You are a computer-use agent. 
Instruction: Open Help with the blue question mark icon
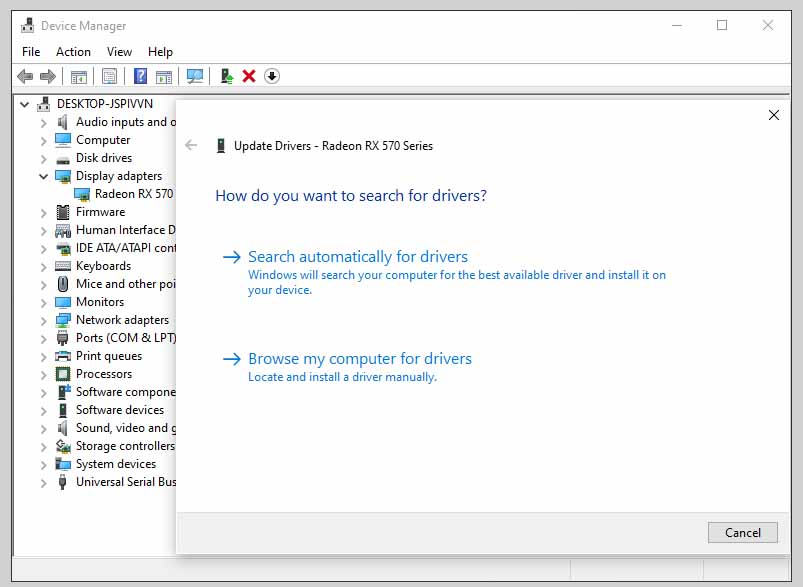(x=138, y=76)
